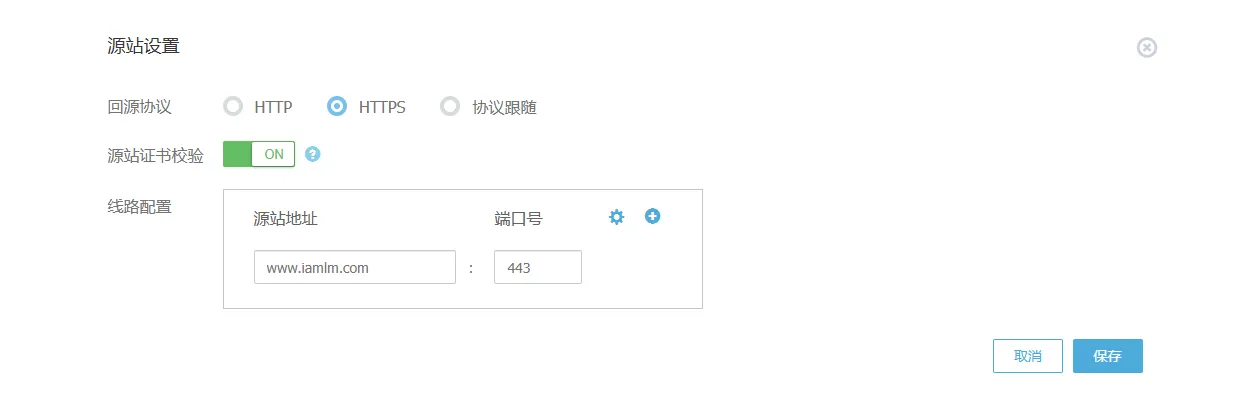This screenshot has width=1250, height=397.
Task: Select the HTTPS radio button
Action: click(x=338, y=106)
